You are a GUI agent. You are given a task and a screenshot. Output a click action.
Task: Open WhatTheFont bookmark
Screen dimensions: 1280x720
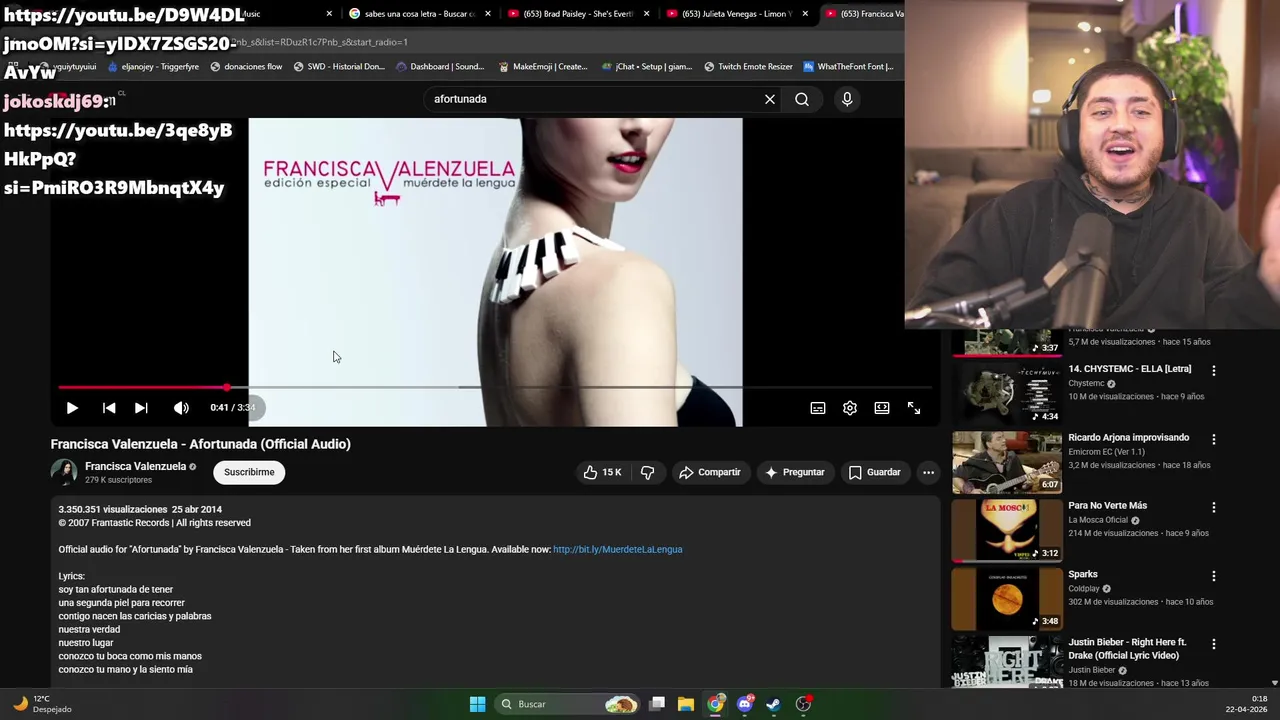tap(848, 67)
